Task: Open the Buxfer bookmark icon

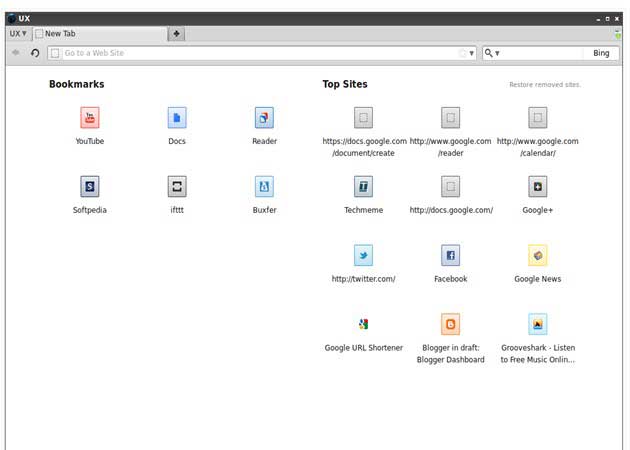Action: (x=264, y=187)
